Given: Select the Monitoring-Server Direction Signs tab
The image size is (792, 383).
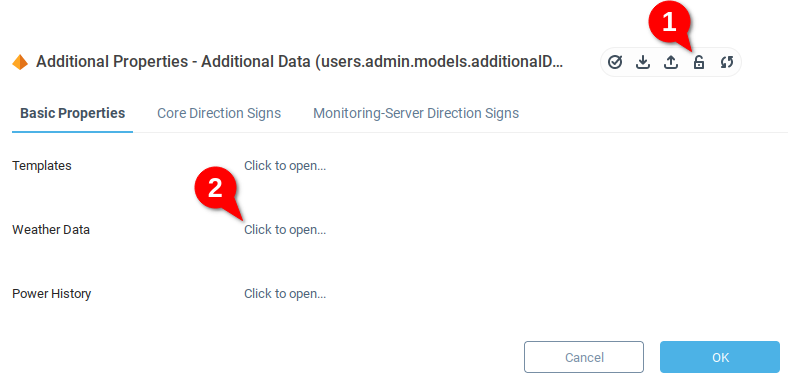Looking at the screenshot, I should [x=416, y=113].
